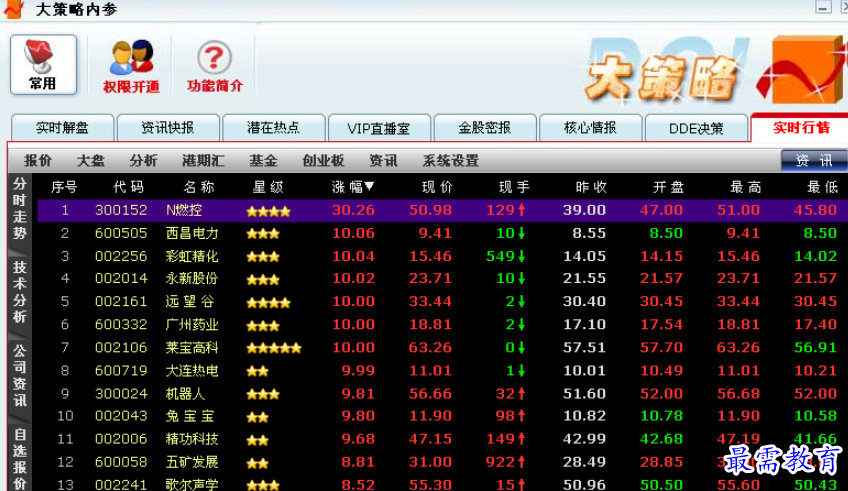Viewport: 848px width, 491px height.
Task: Select stock 机器人
Action: pyautogui.click(x=185, y=394)
